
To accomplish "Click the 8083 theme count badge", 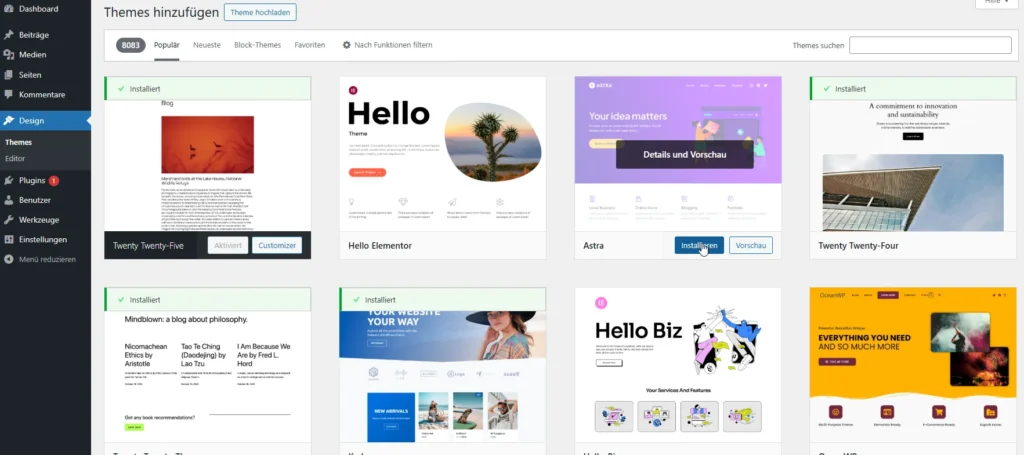I will click(131, 45).
